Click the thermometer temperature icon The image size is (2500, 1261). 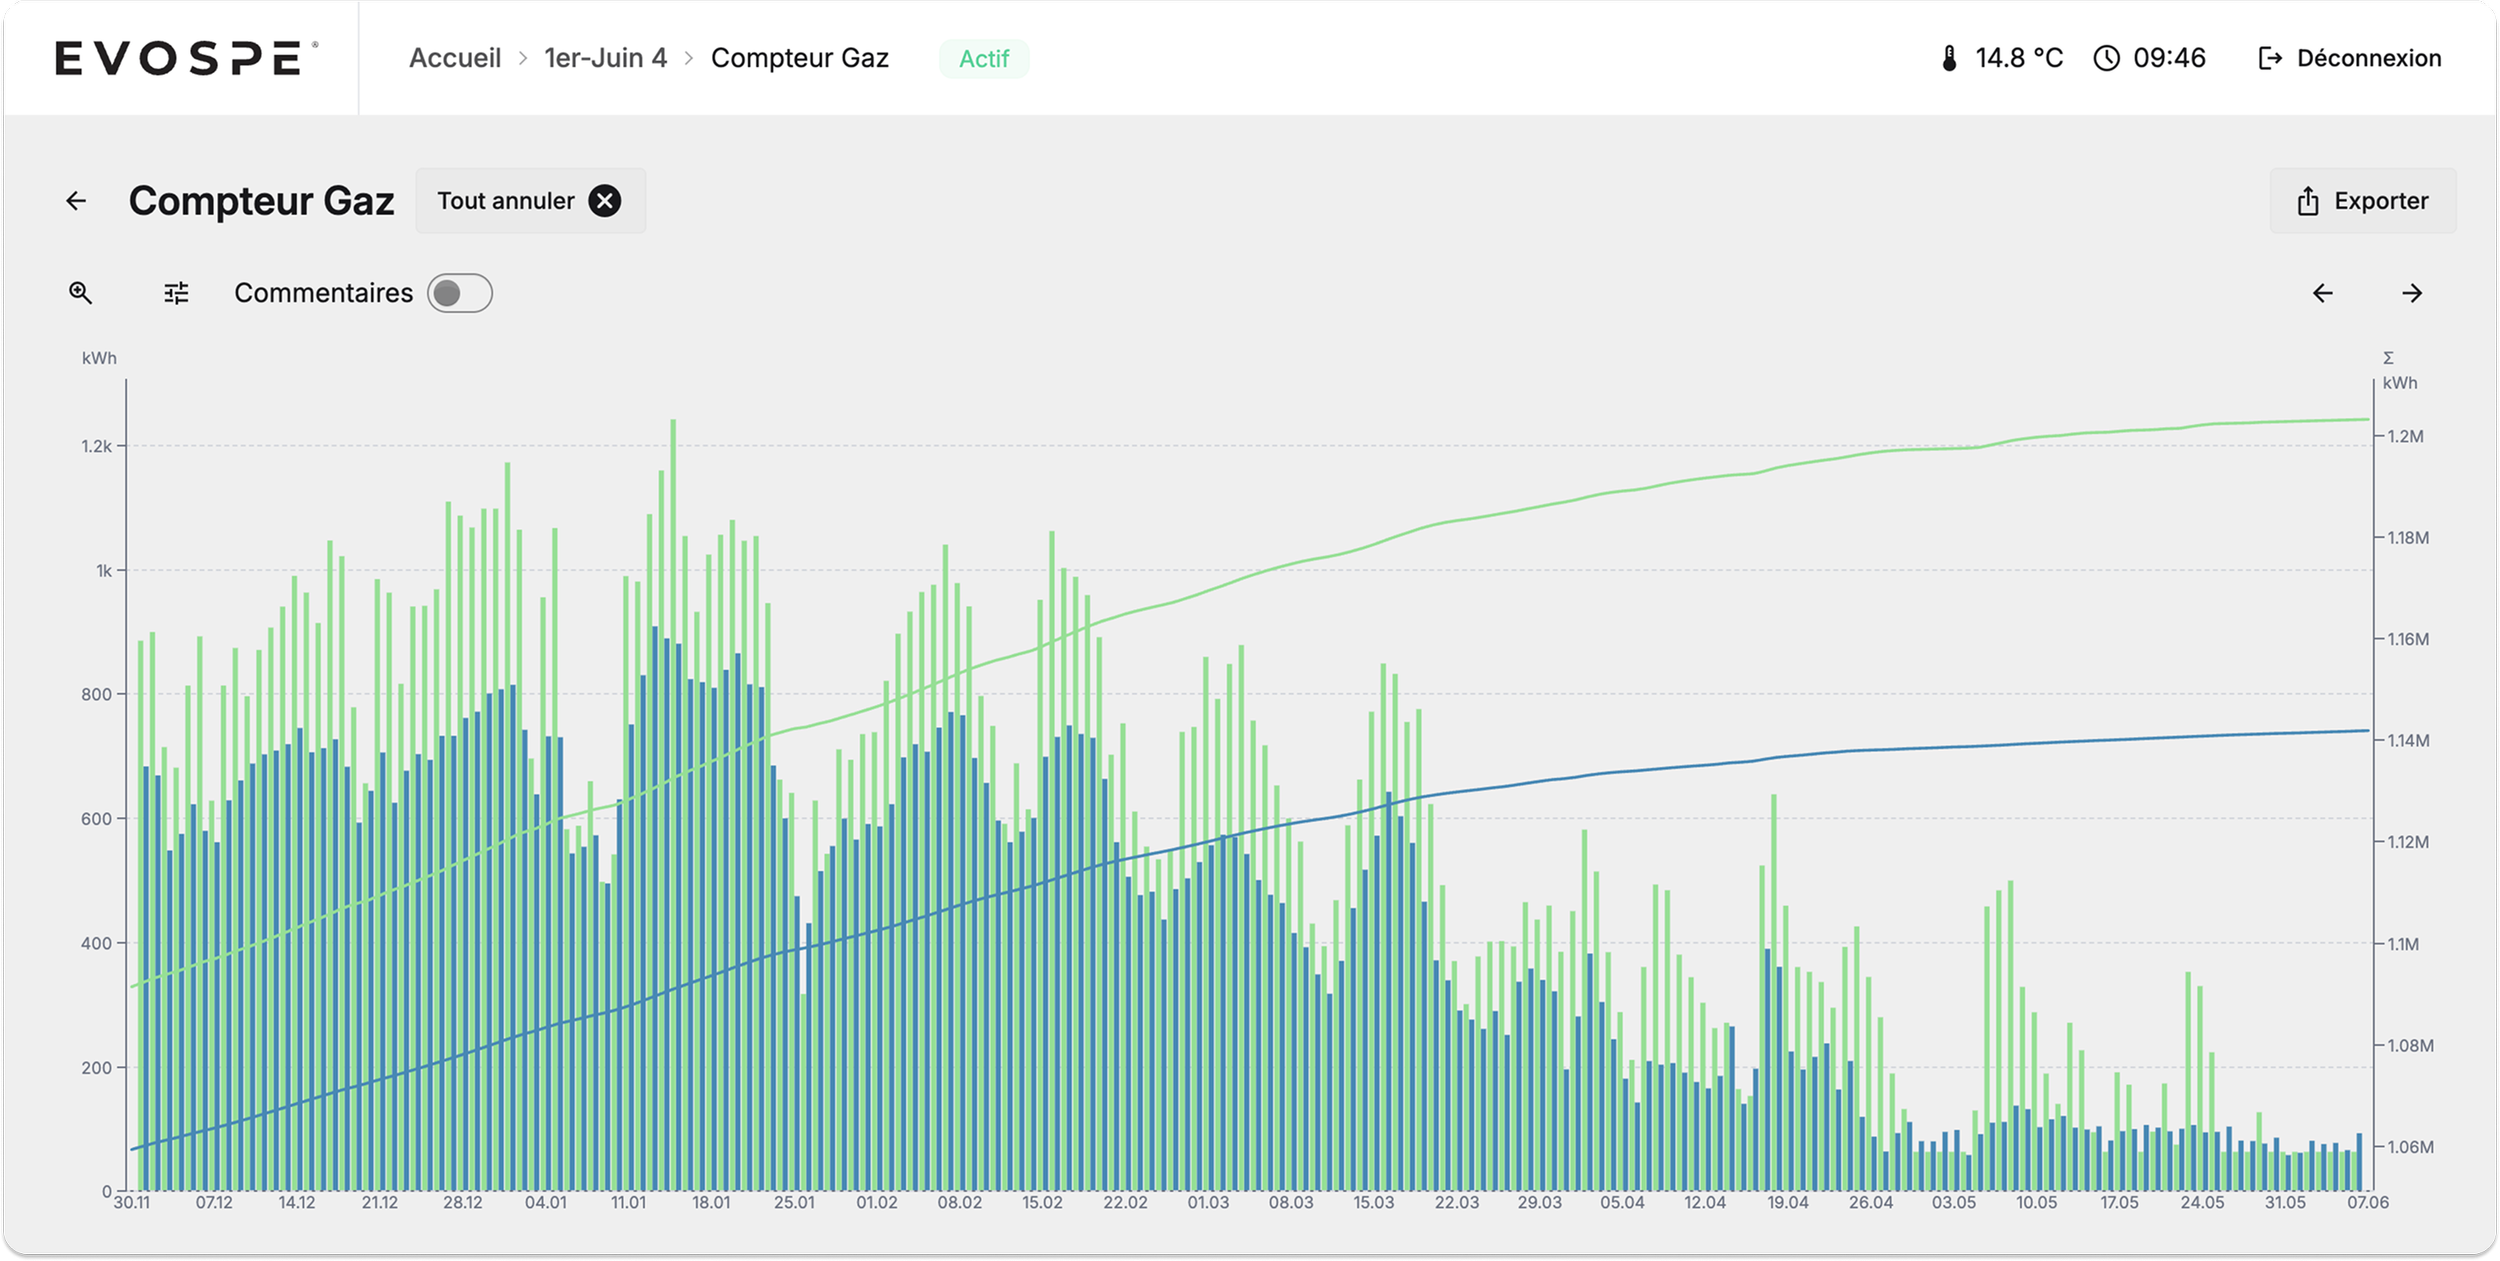pyautogui.click(x=1949, y=58)
